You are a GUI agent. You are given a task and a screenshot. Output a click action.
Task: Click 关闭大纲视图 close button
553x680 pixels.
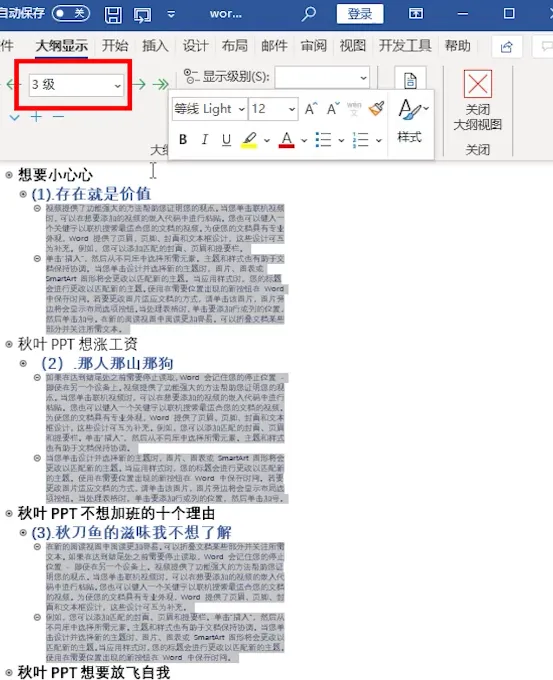tap(478, 101)
